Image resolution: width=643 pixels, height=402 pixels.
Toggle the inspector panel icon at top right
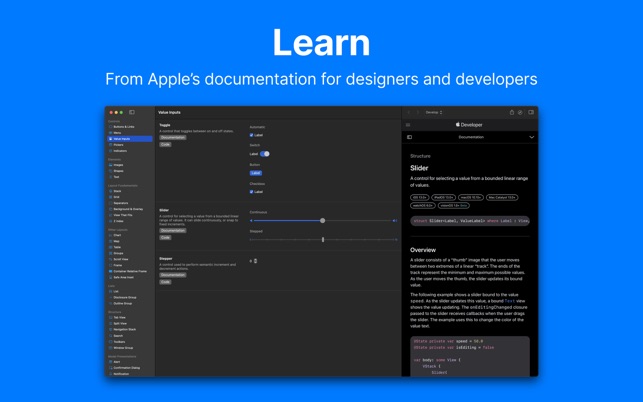(x=531, y=112)
